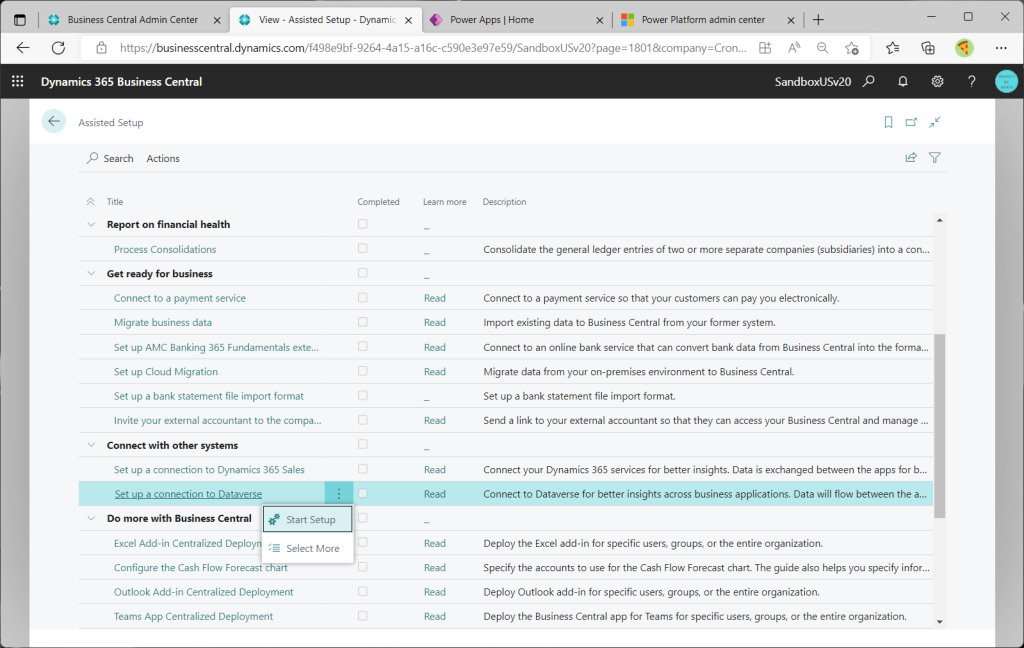Go back using the Assisted Setup back arrow
This screenshot has width=1024, height=648.
click(54, 122)
